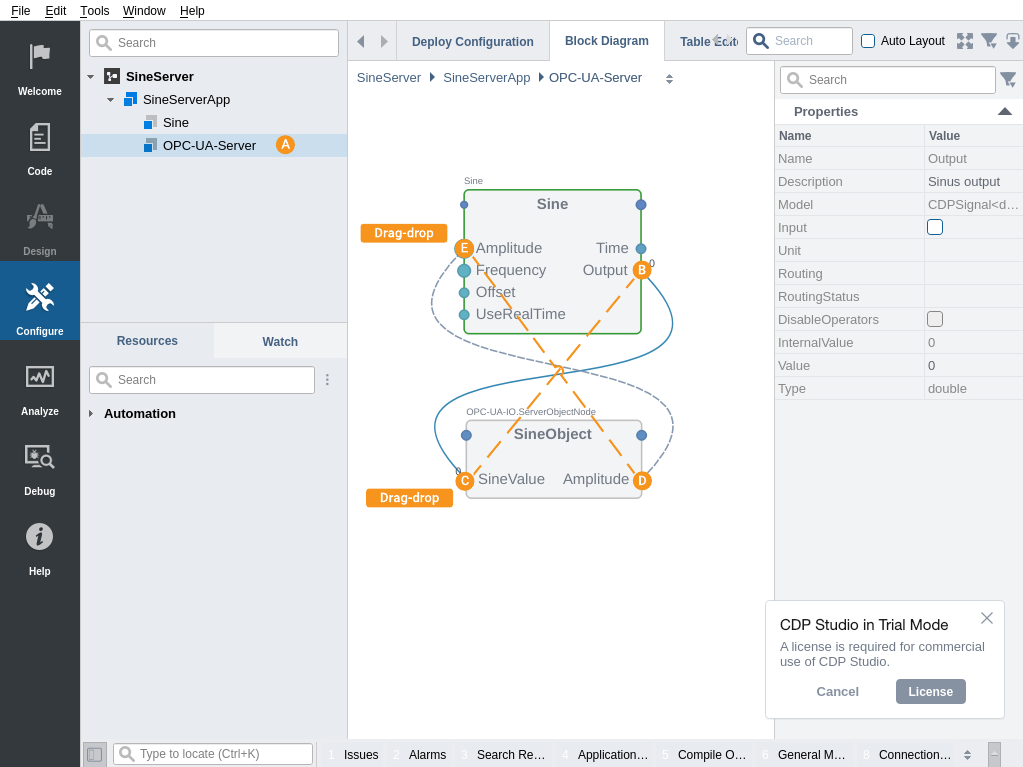
Task: Switch to the Deploy Configuration tab
Action: [x=472, y=42]
